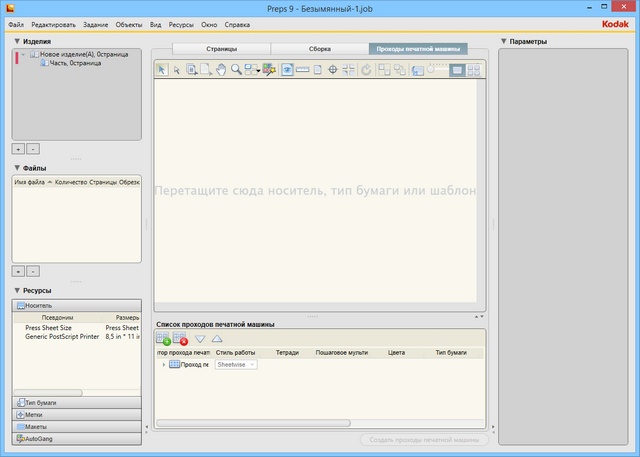640x457 pixels.
Task: Move press run down with triangle arrow
Action: click(x=199, y=339)
